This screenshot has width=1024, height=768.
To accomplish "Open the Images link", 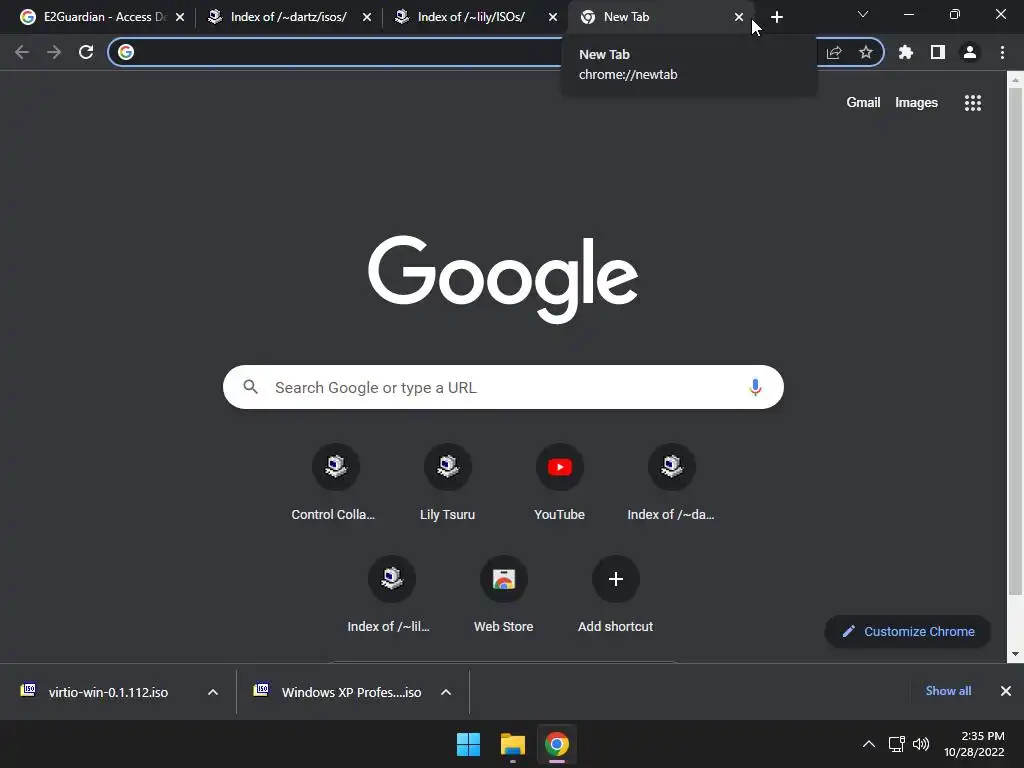I will coord(916,103).
